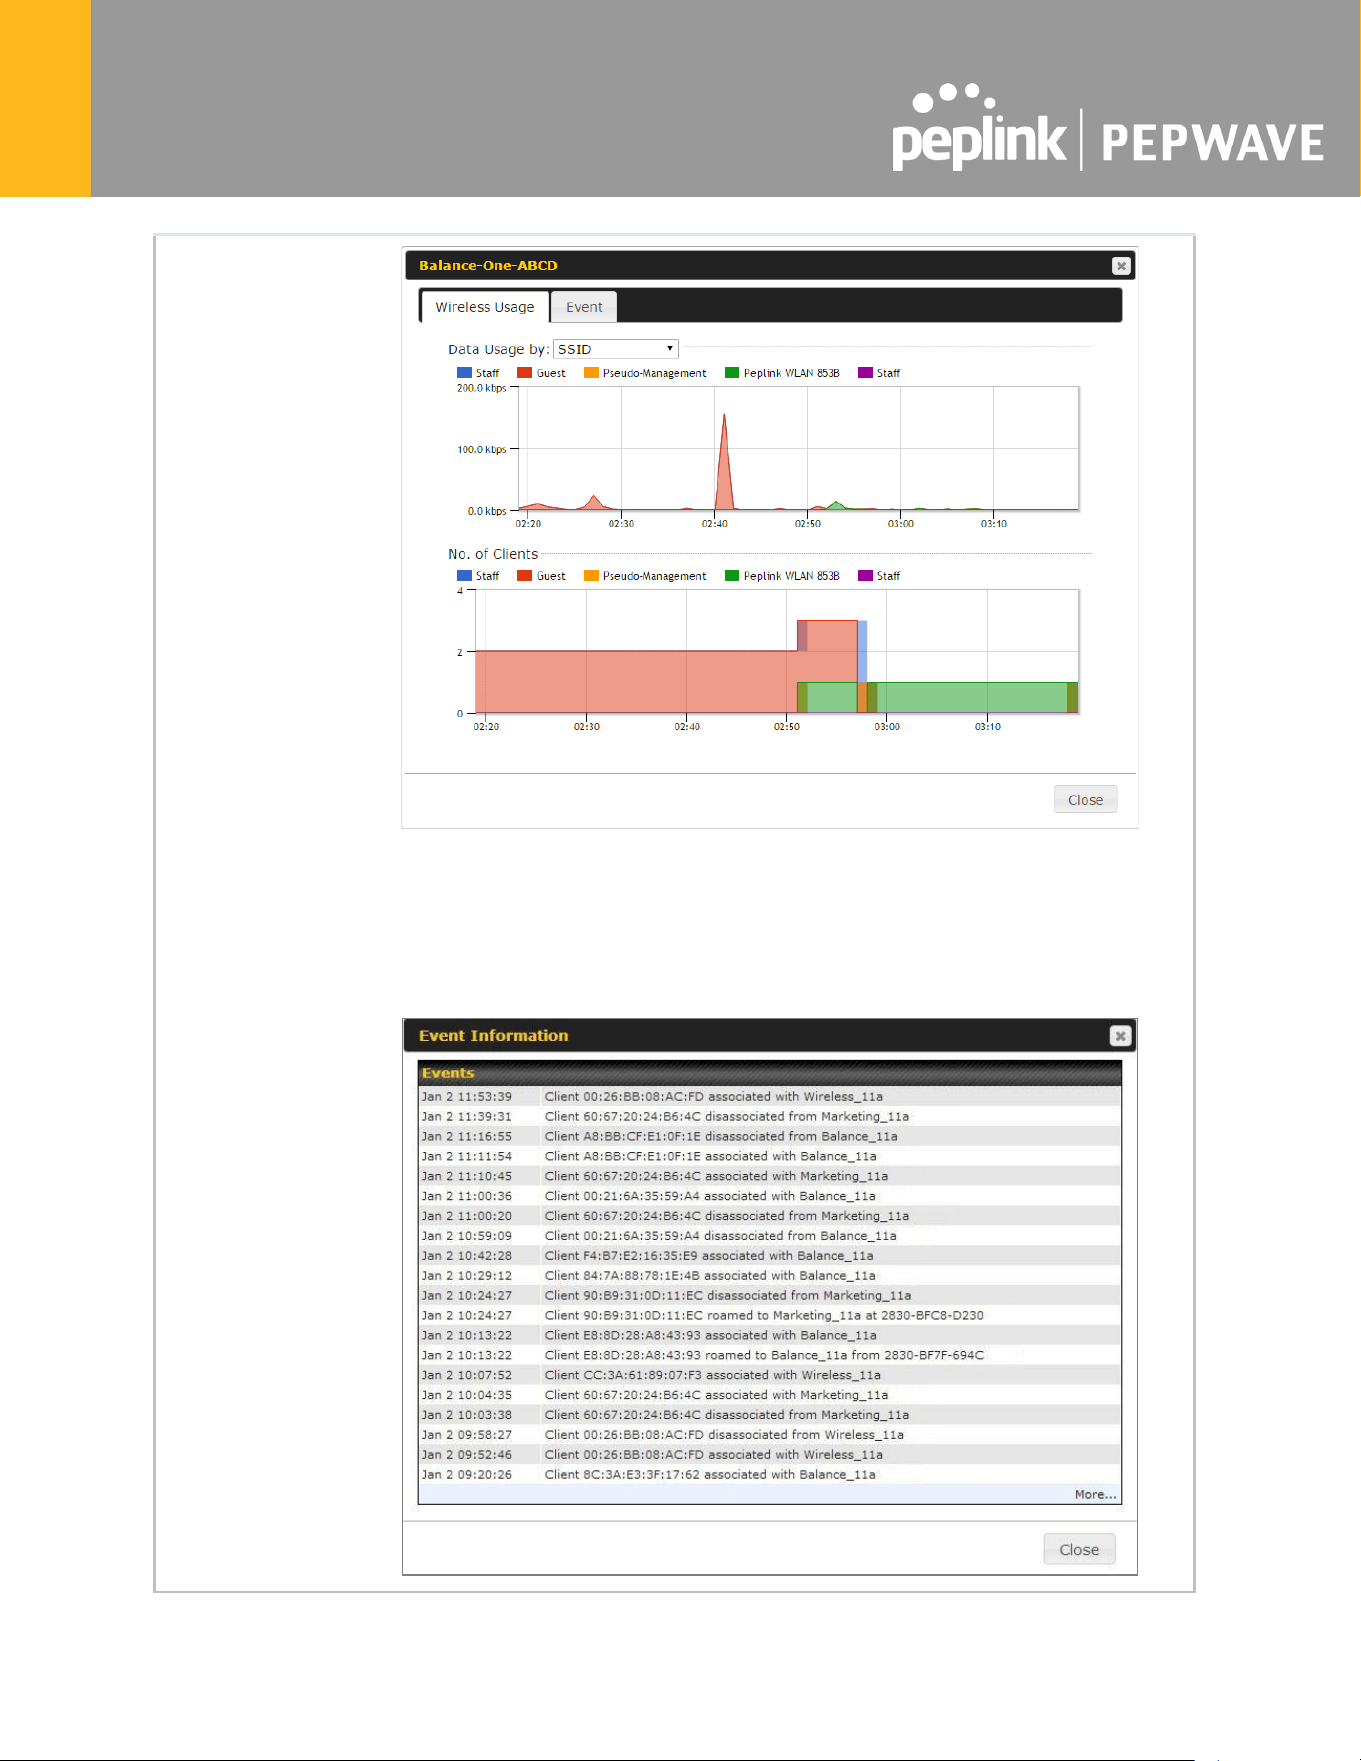
Task: Select event roamed to Marketing_11a at 2830-BFC8-D230
Action: pos(769,1316)
